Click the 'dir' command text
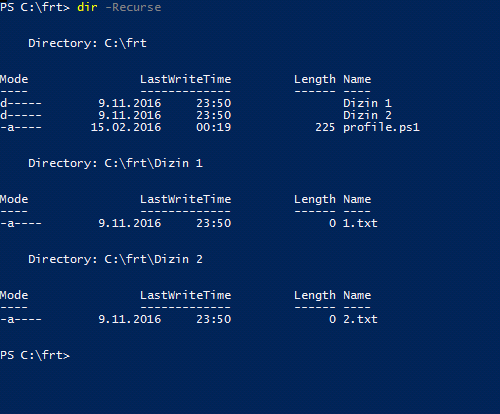The height and width of the screenshot is (414, 500). tap(87, 7)
